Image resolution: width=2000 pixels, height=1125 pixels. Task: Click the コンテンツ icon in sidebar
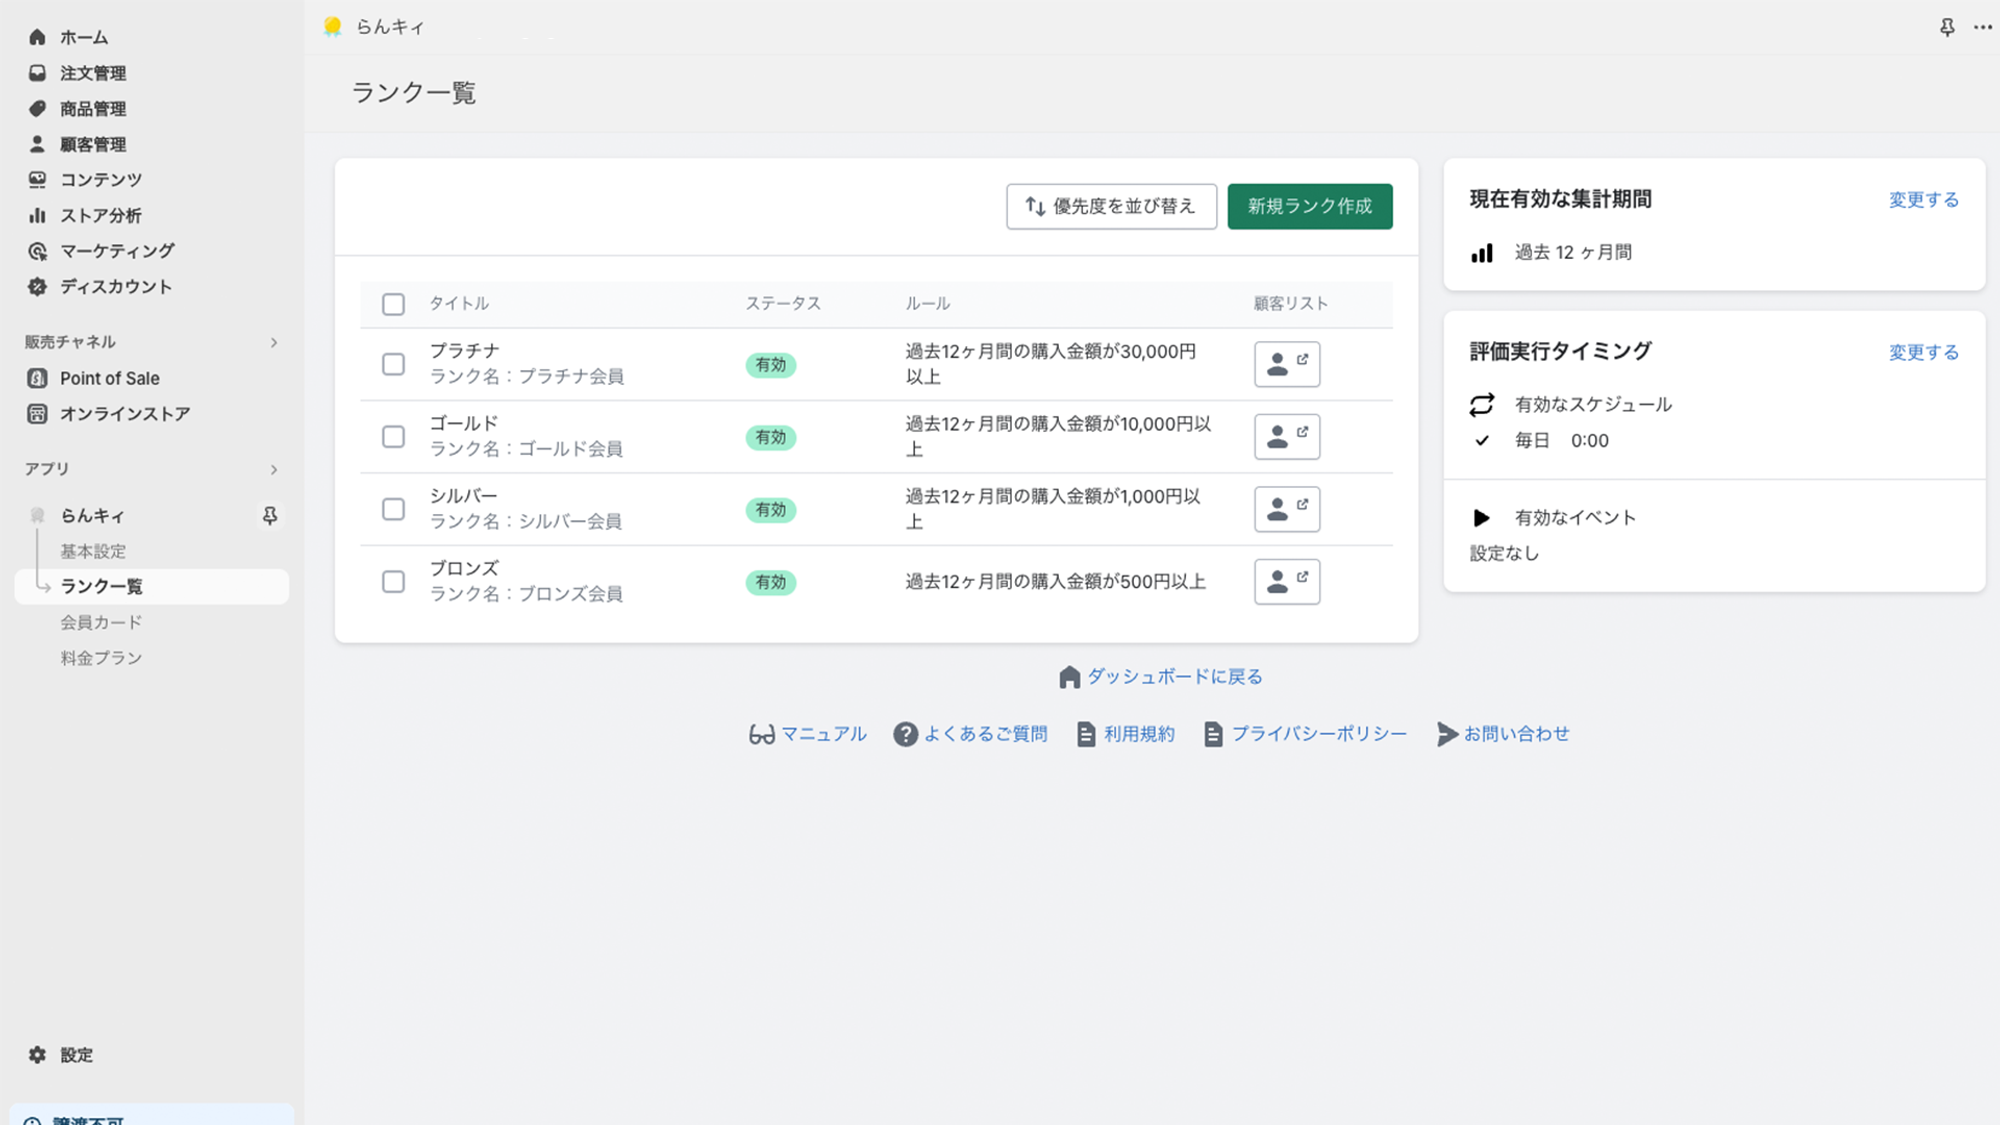click(37, 179)
